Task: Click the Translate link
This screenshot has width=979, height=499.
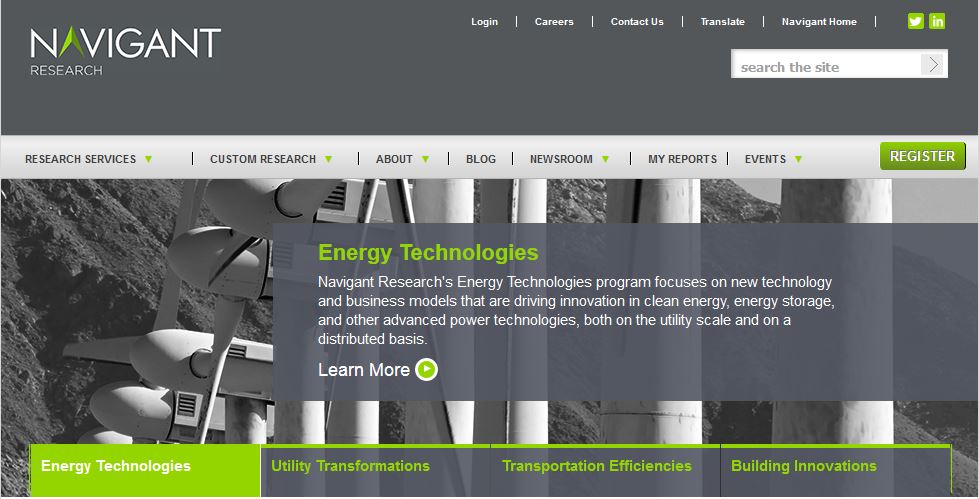Action: click(722, 21)
